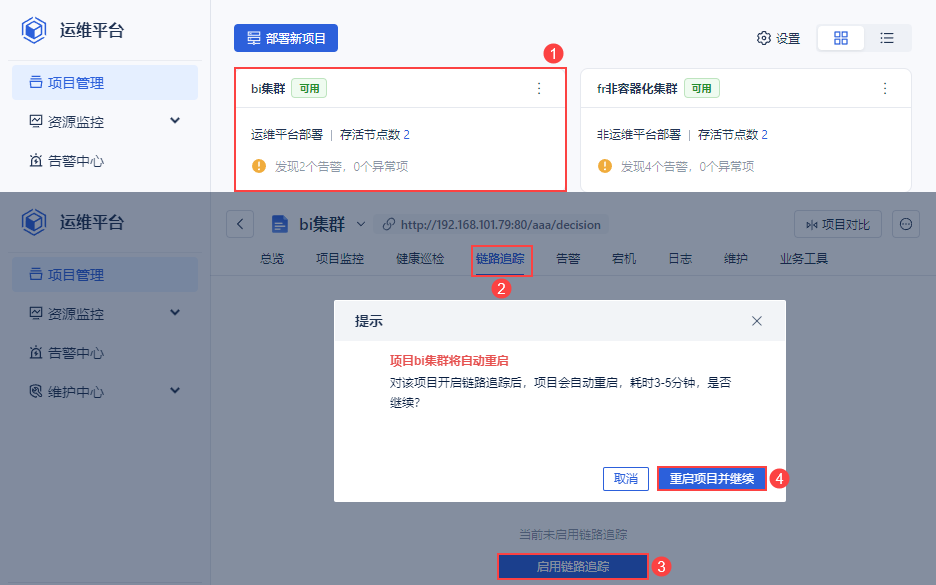Image resolution: width=936 pixels, height=585 pixels.
Task: Expand 资源监控 chevron in the lower sidebar
Action: (x=175, y=312)
